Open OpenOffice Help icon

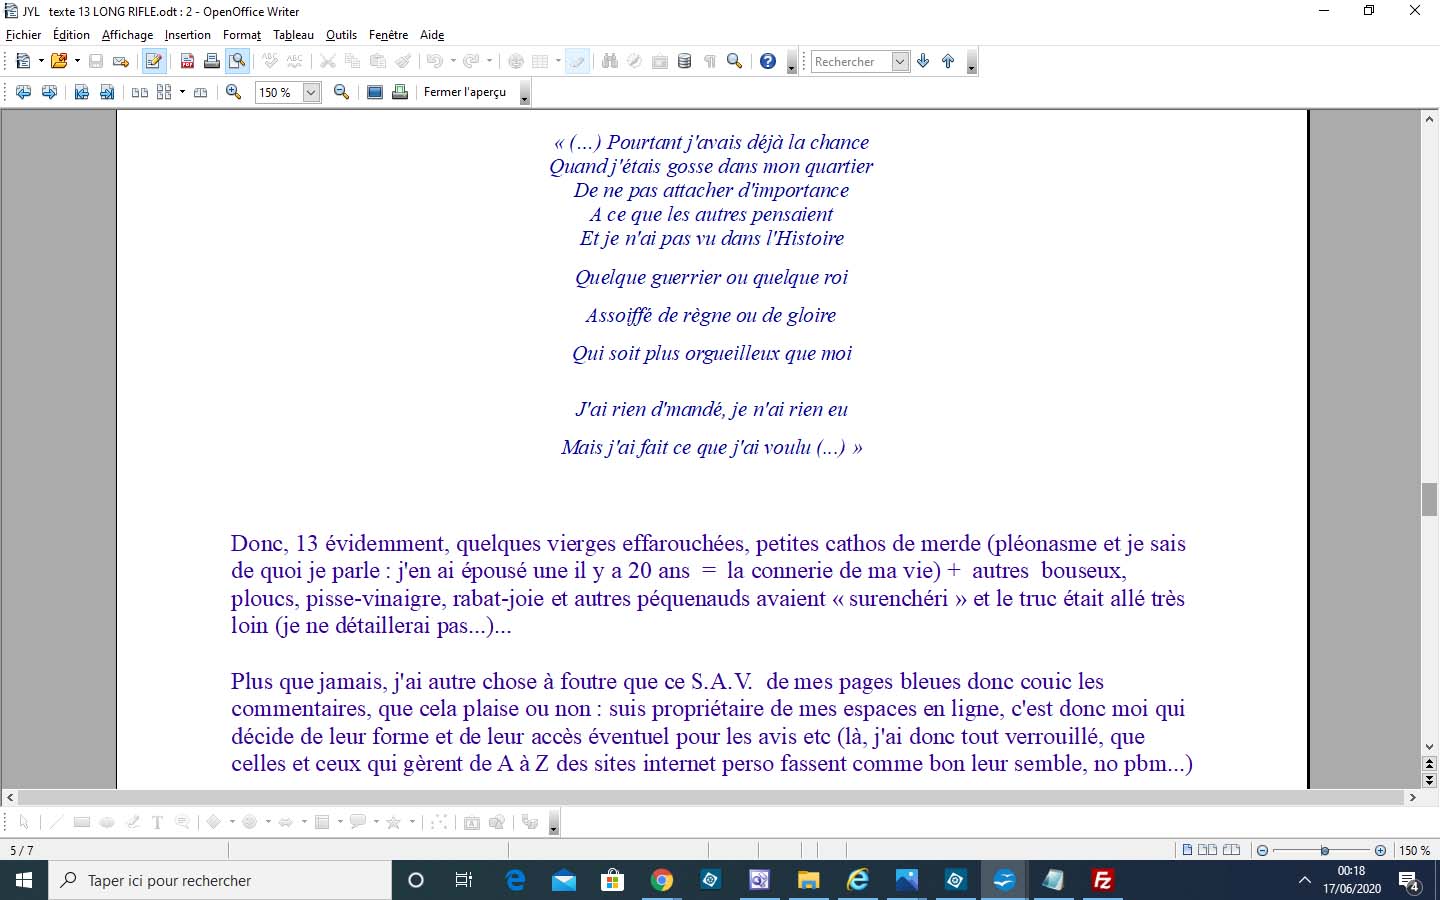click(x=768, y=61)
